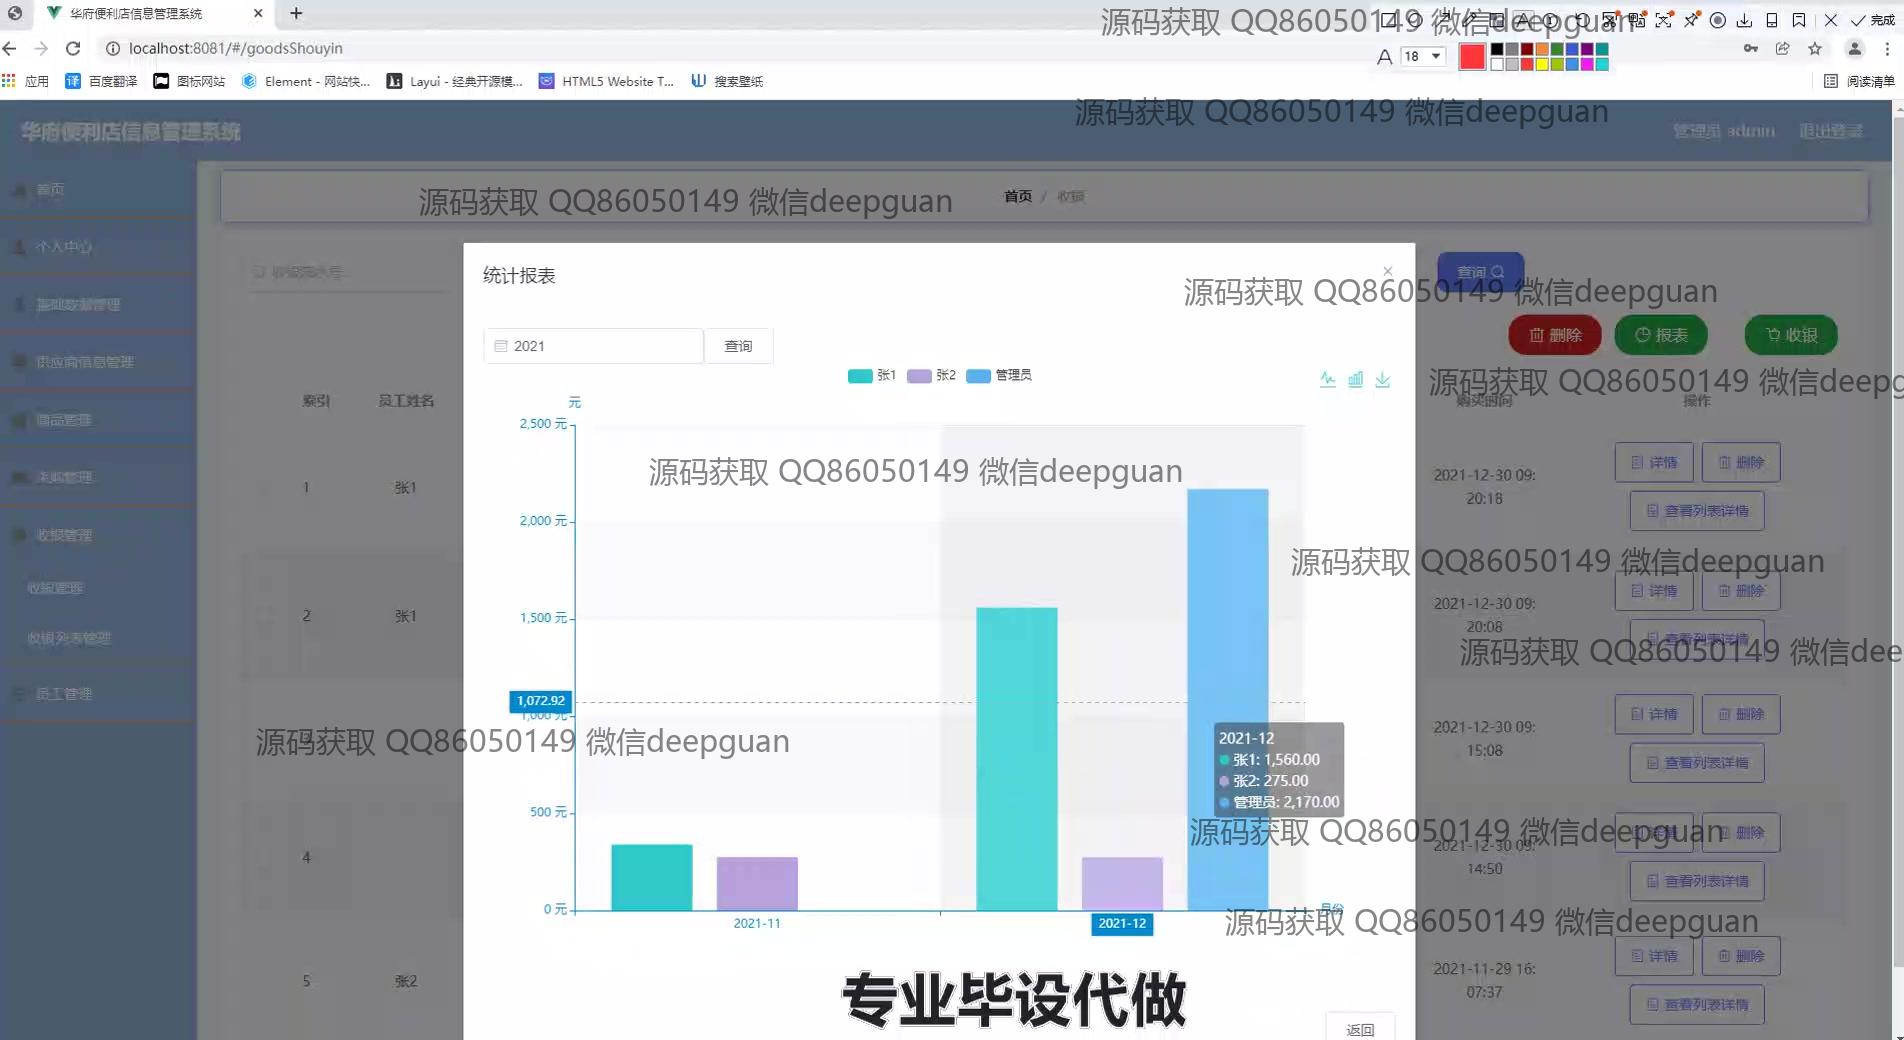Viewport: 1904px width, 1040px height.
Task: Click the browser bookmark star icon
Action: (1814, 48)
